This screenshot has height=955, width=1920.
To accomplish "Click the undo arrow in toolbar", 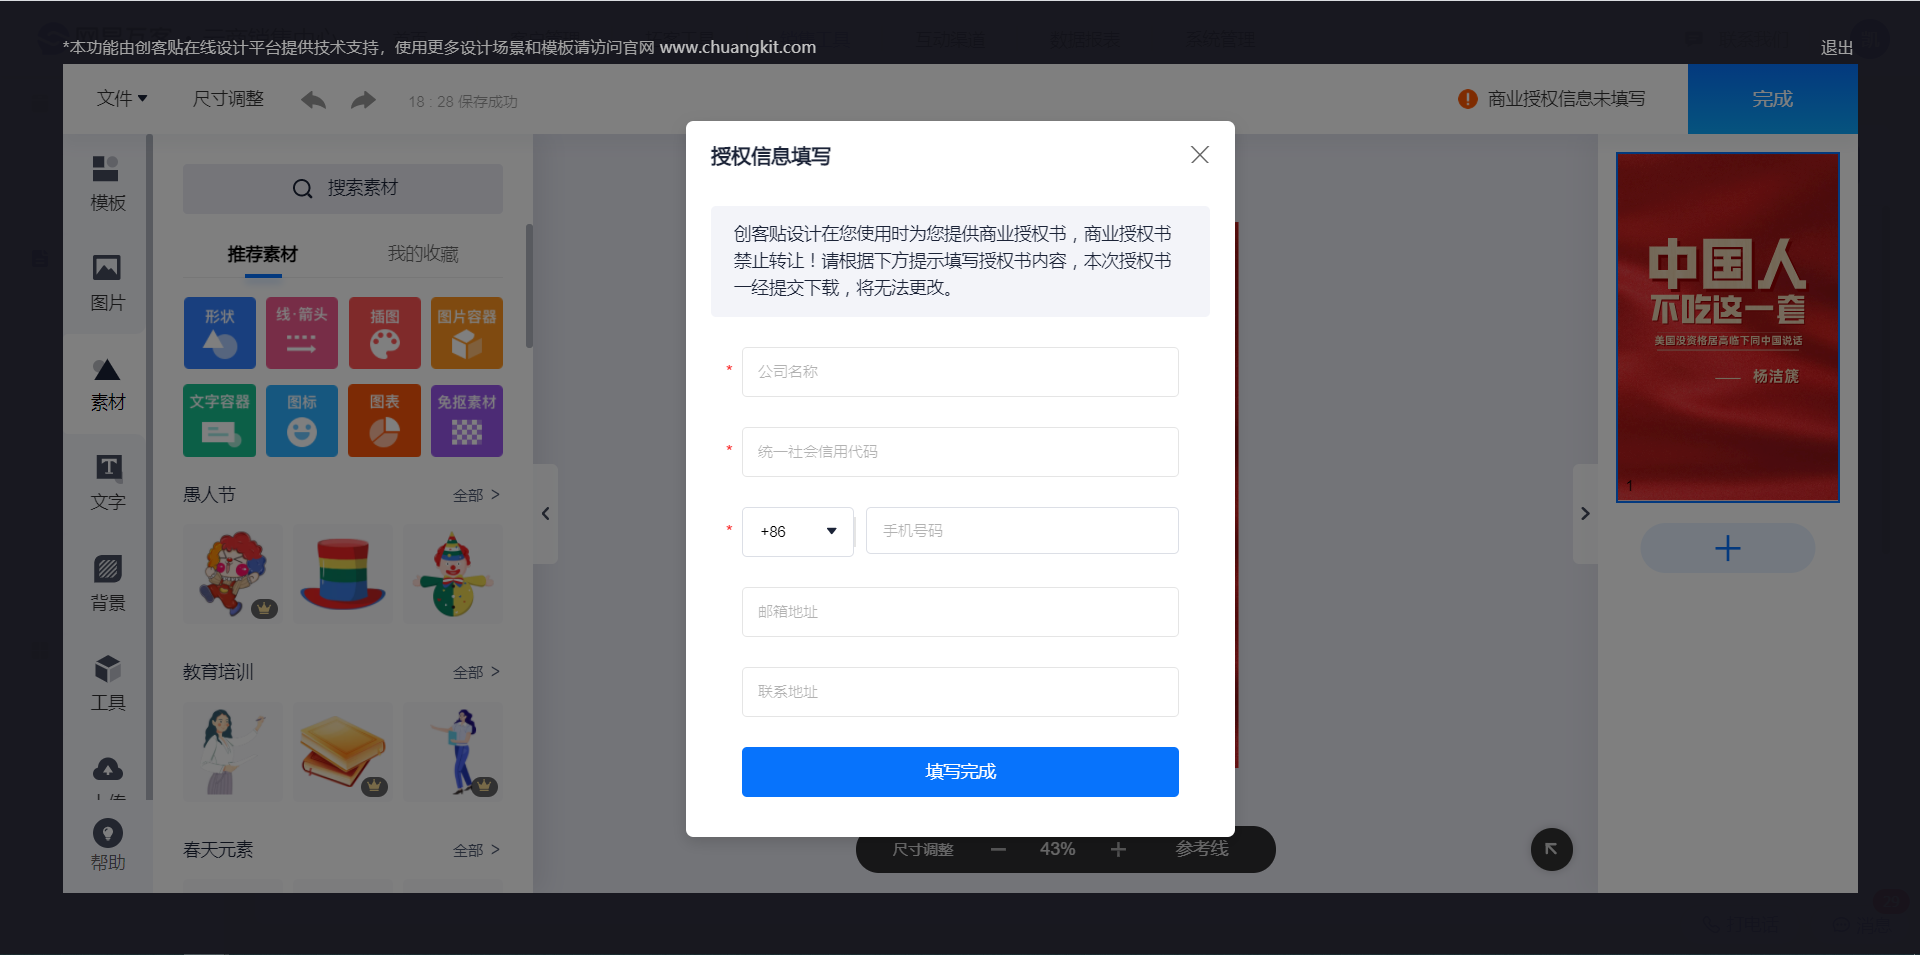I will (313, 100).
